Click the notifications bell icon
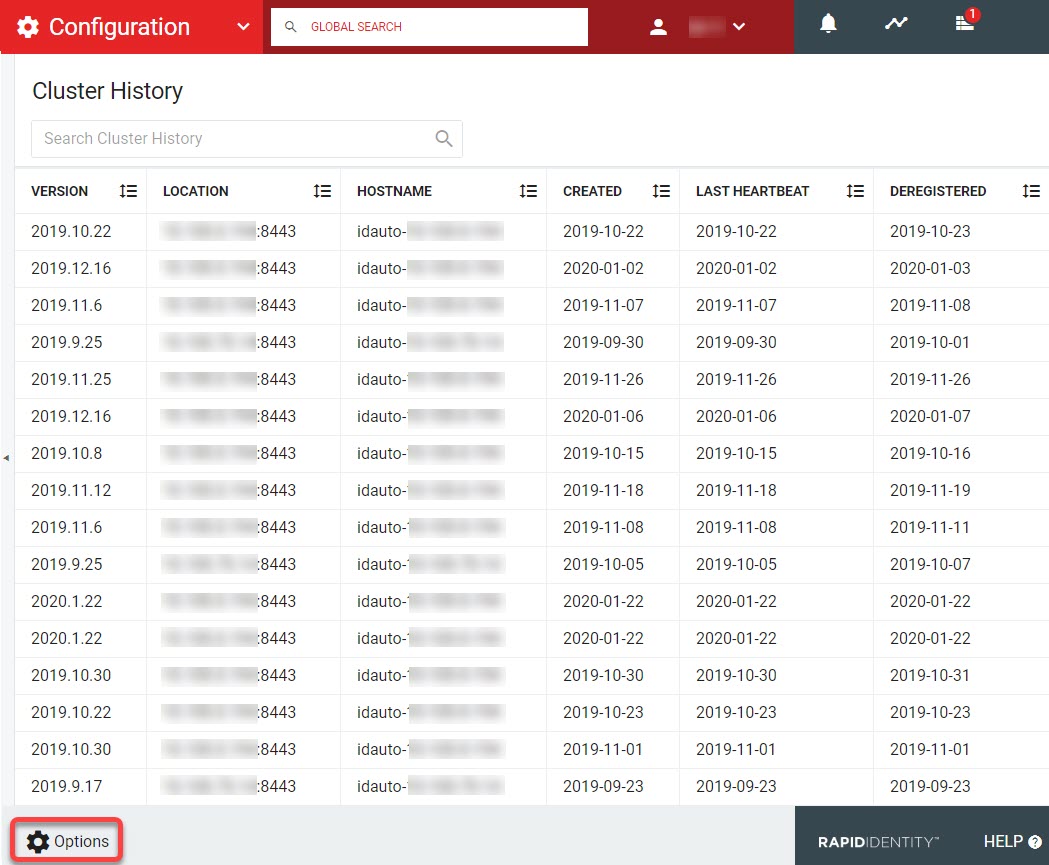1049x865 pixels. click(x=828, y=24)
